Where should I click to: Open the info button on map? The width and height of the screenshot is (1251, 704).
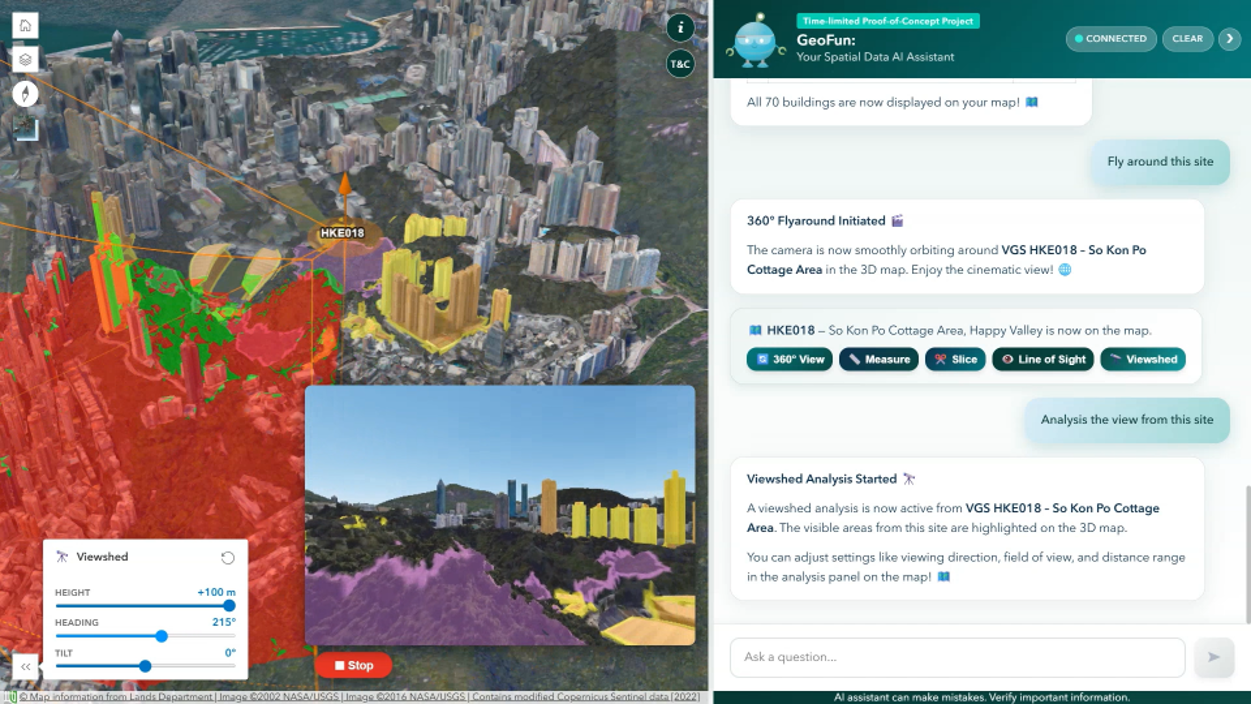680,28
